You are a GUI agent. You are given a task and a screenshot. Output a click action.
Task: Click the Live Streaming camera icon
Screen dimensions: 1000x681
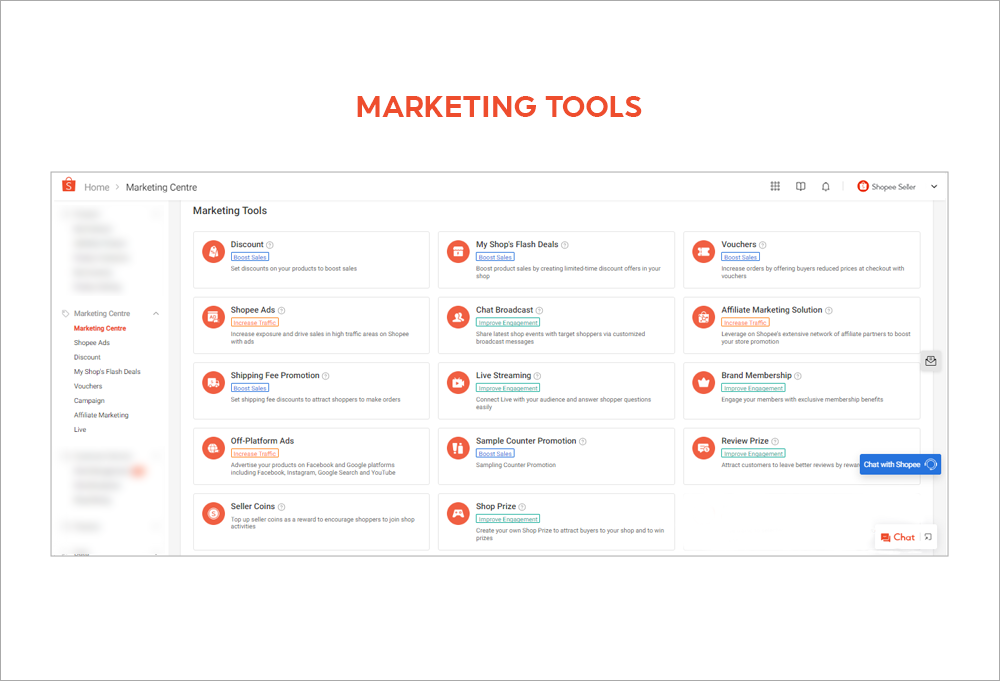(x=457, y=383)
